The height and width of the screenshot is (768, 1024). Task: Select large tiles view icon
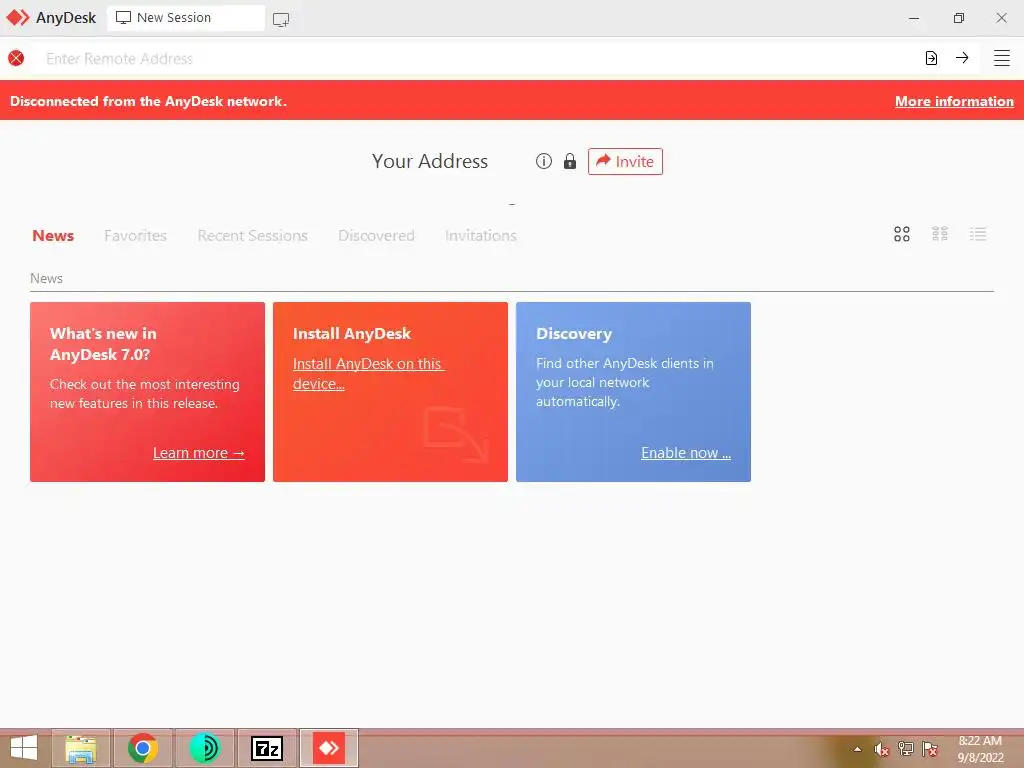(902, 234)
